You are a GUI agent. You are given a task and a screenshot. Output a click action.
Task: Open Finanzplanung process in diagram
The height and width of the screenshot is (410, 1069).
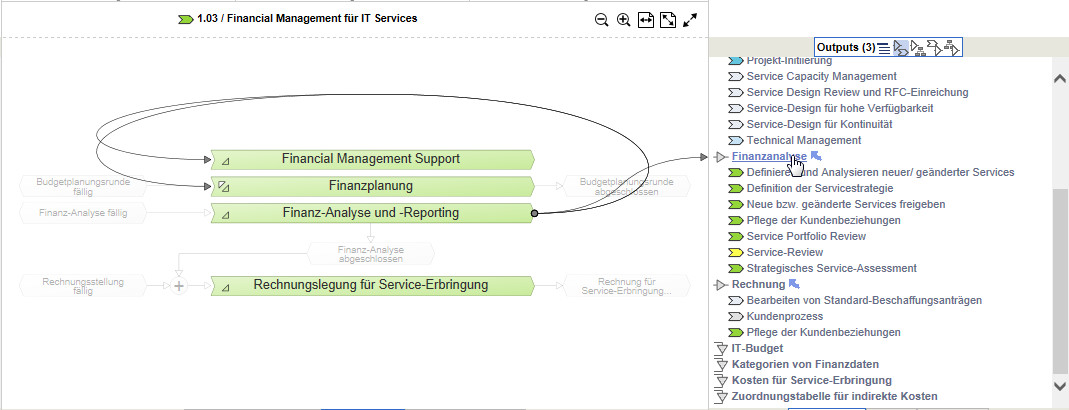(370, 186)
